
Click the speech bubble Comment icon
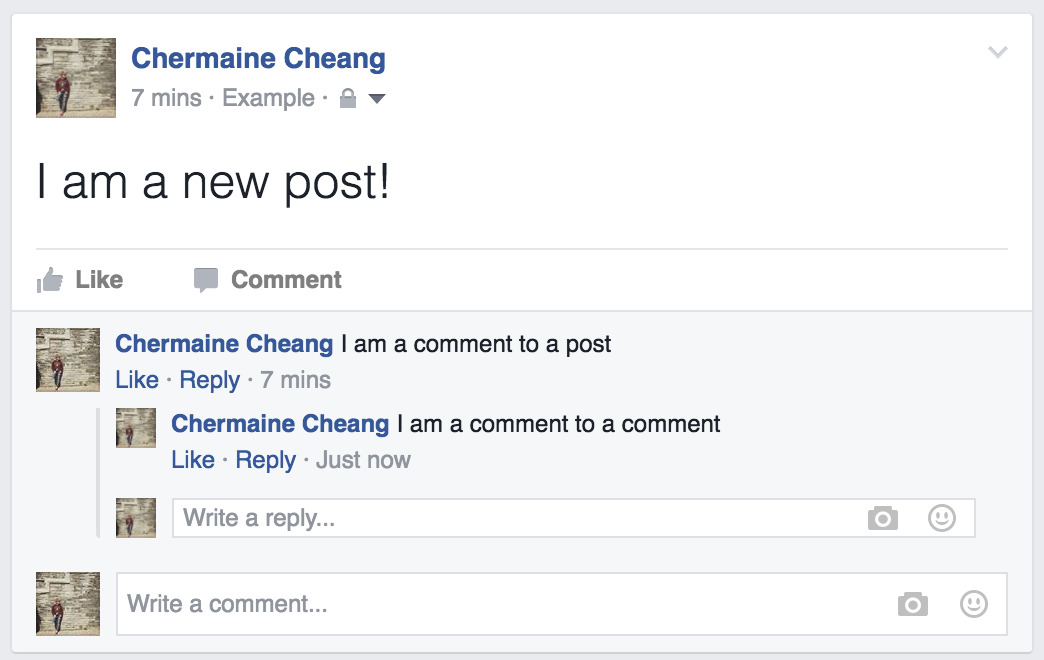click(206, 280)
